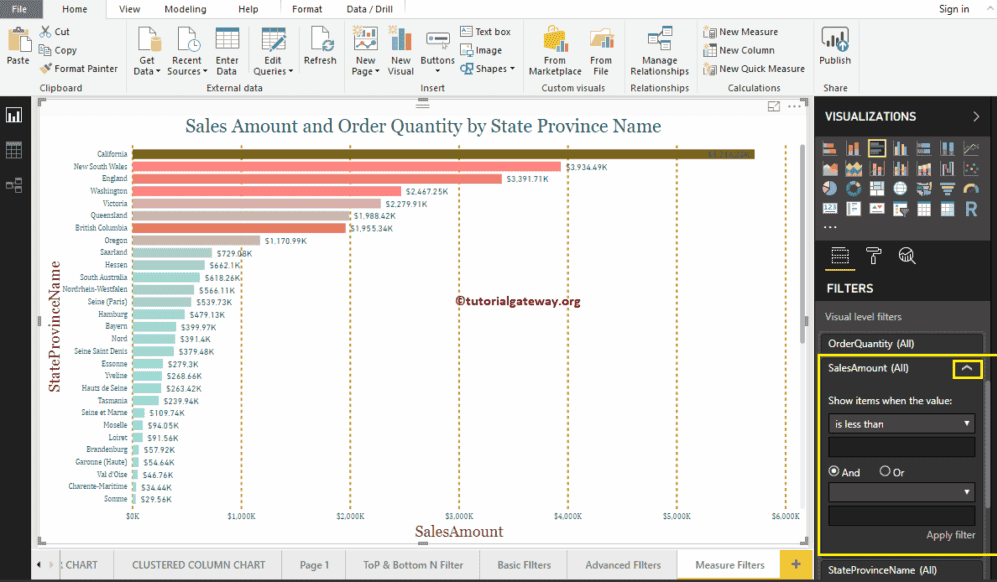Select the Map globe visualization
The height and width of the screenshot is (582, 997).
[x=900, y=188]
